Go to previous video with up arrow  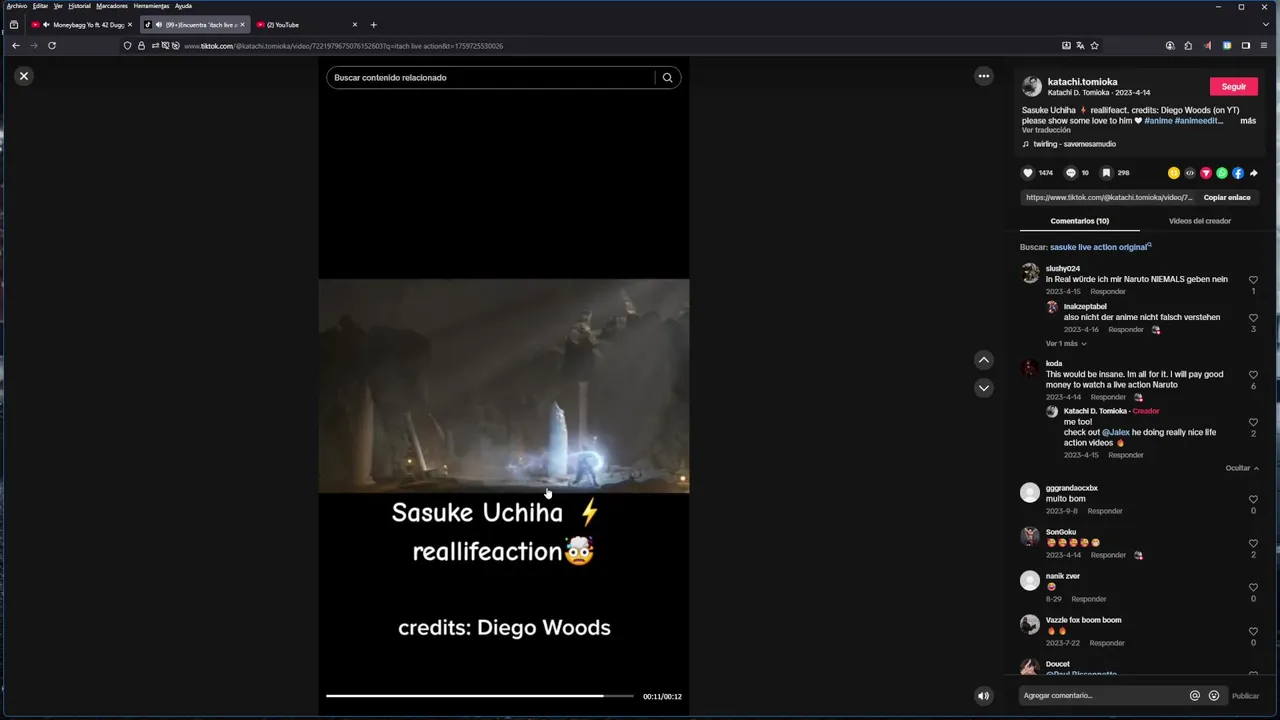(984, 360)
